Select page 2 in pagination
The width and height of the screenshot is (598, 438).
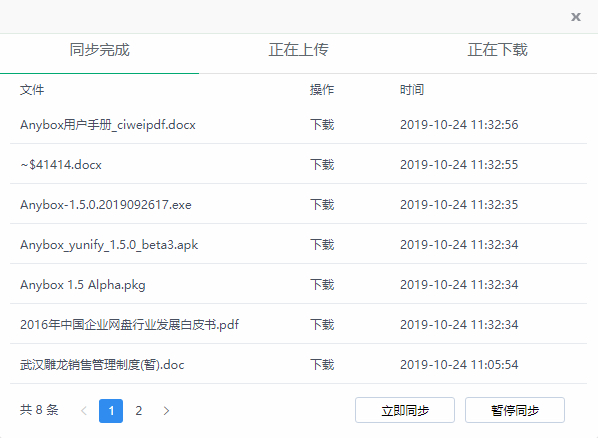(x=139, y=411)
